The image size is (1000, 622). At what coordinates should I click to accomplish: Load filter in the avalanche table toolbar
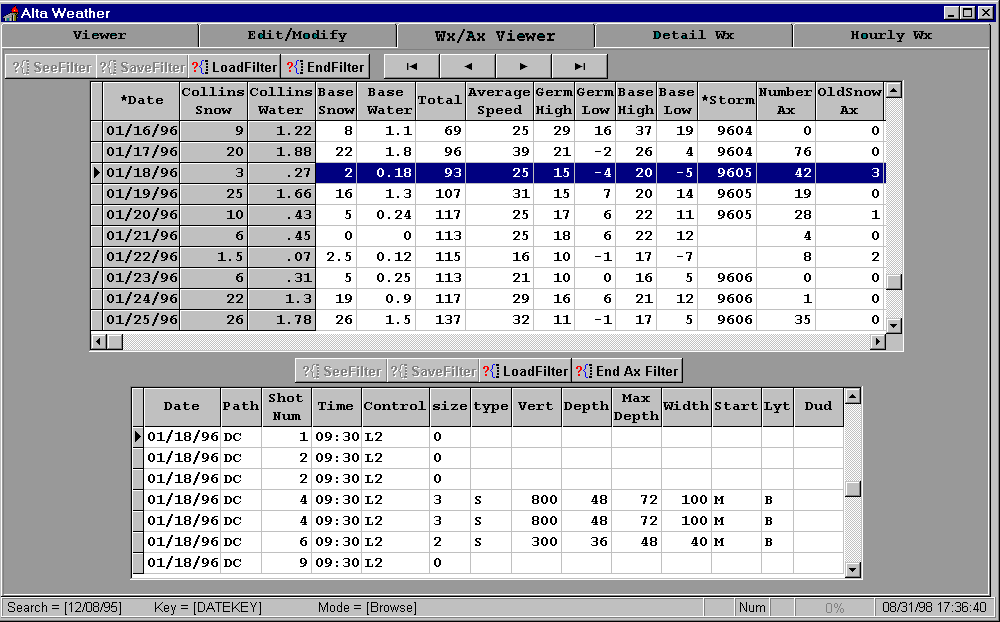point(526,371)
